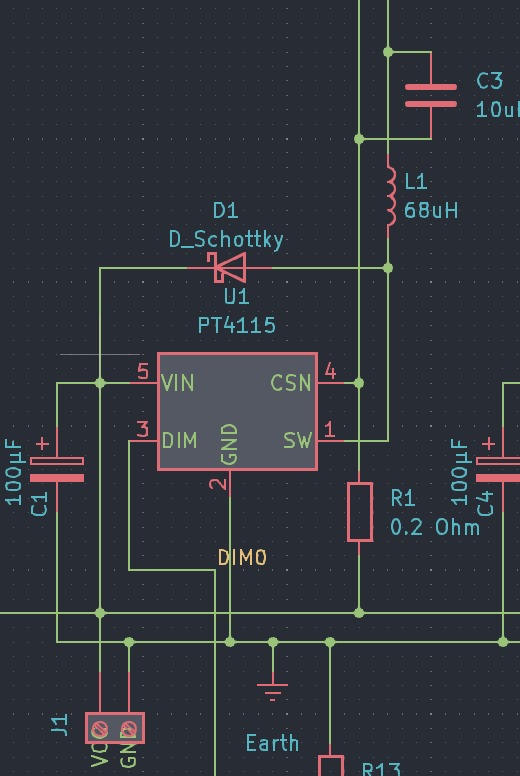Image resolution: width=520 pixels, height=776 pixels.
Task: Click the U1 reference text
Action: [x=236, y=296]
